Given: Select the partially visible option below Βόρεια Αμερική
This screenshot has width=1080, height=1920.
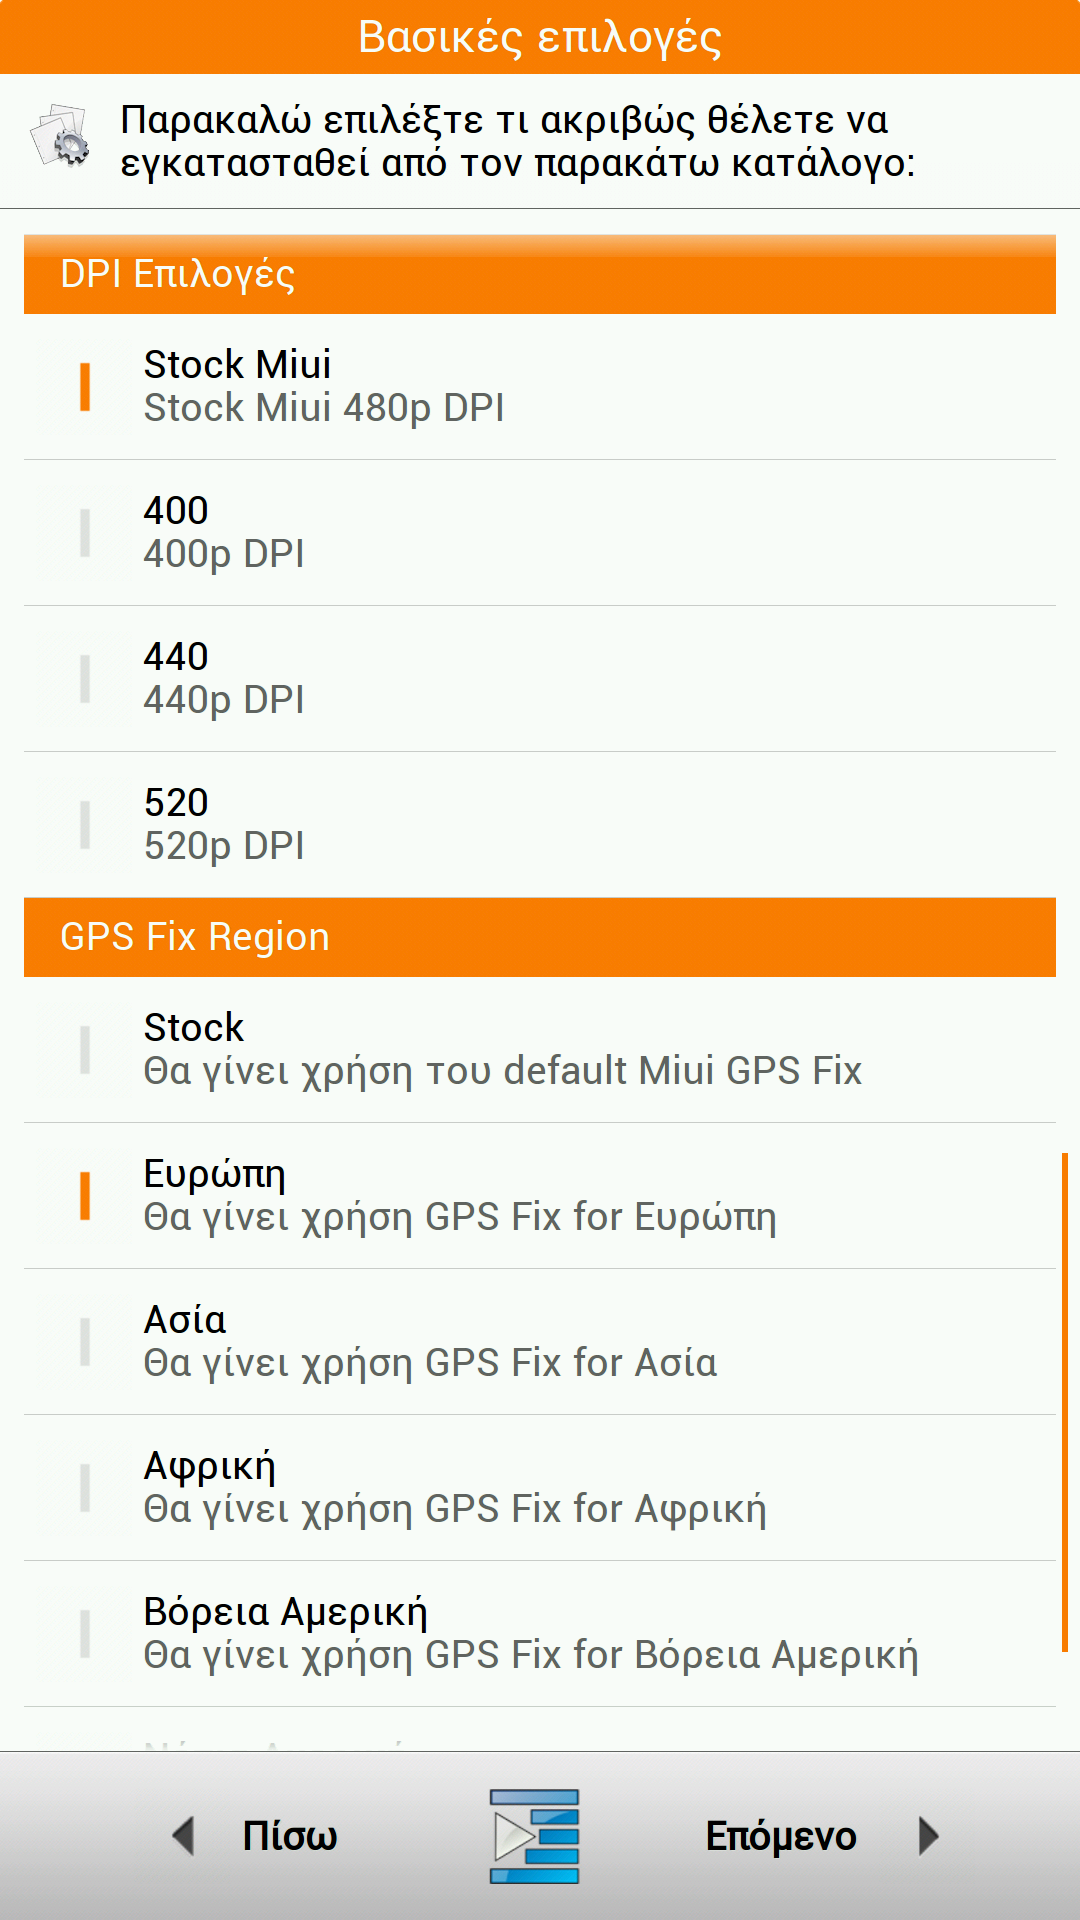Looking at the screenshot, I should (540, 1735).
